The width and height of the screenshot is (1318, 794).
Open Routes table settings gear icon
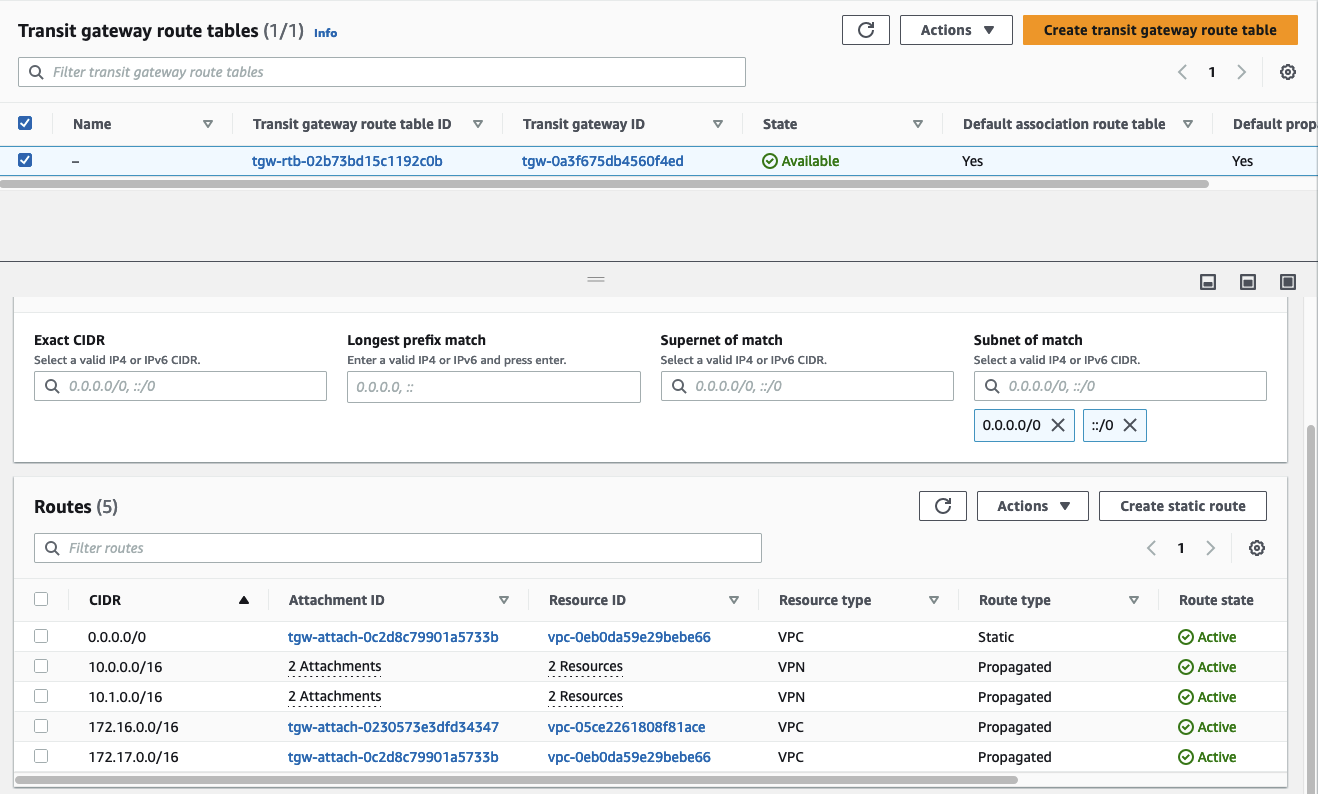point(1257,548)
